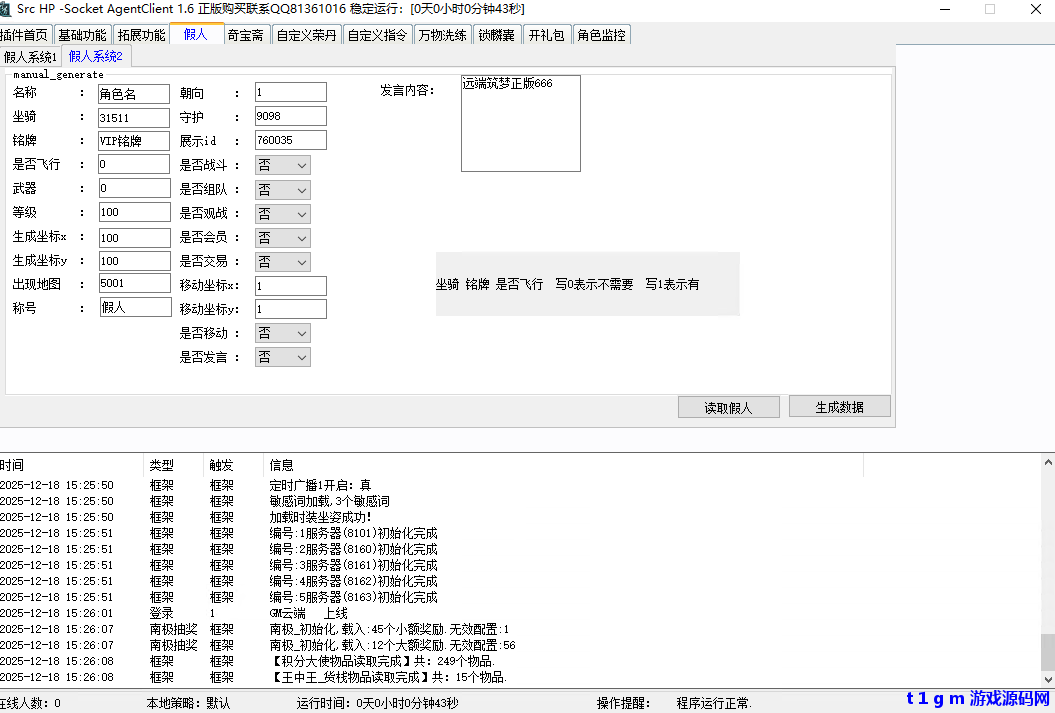The width and height of the screenshot is (1055, 713).
Task: Open the 自定义指令 tab
Action: tap(377, 33)
